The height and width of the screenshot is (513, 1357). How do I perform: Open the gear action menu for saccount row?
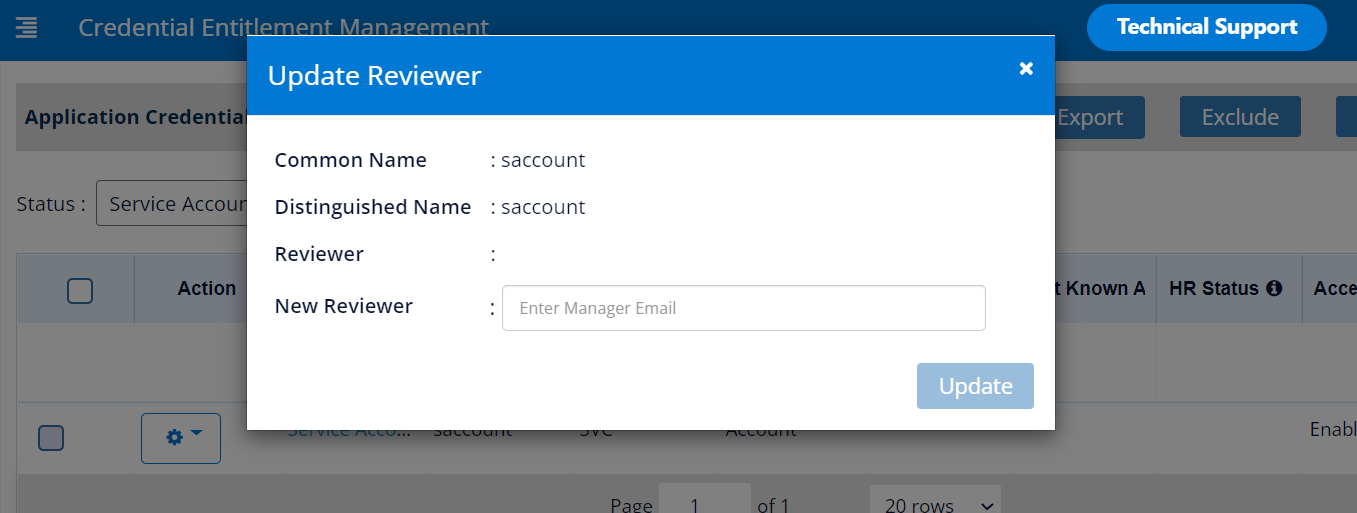[x=181, y=437]
